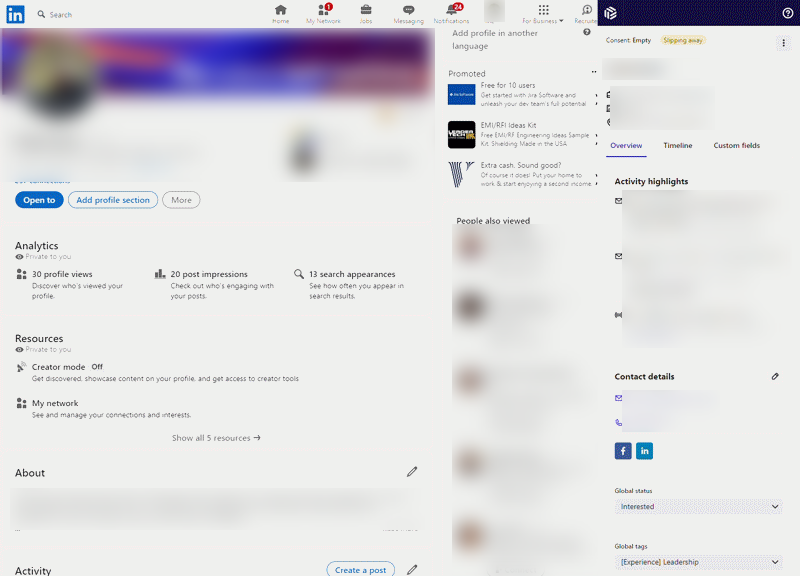Viewport: 800px width, 576px height.
Task: Open Show all 5 resources link
Action: [x=216, y=438]
